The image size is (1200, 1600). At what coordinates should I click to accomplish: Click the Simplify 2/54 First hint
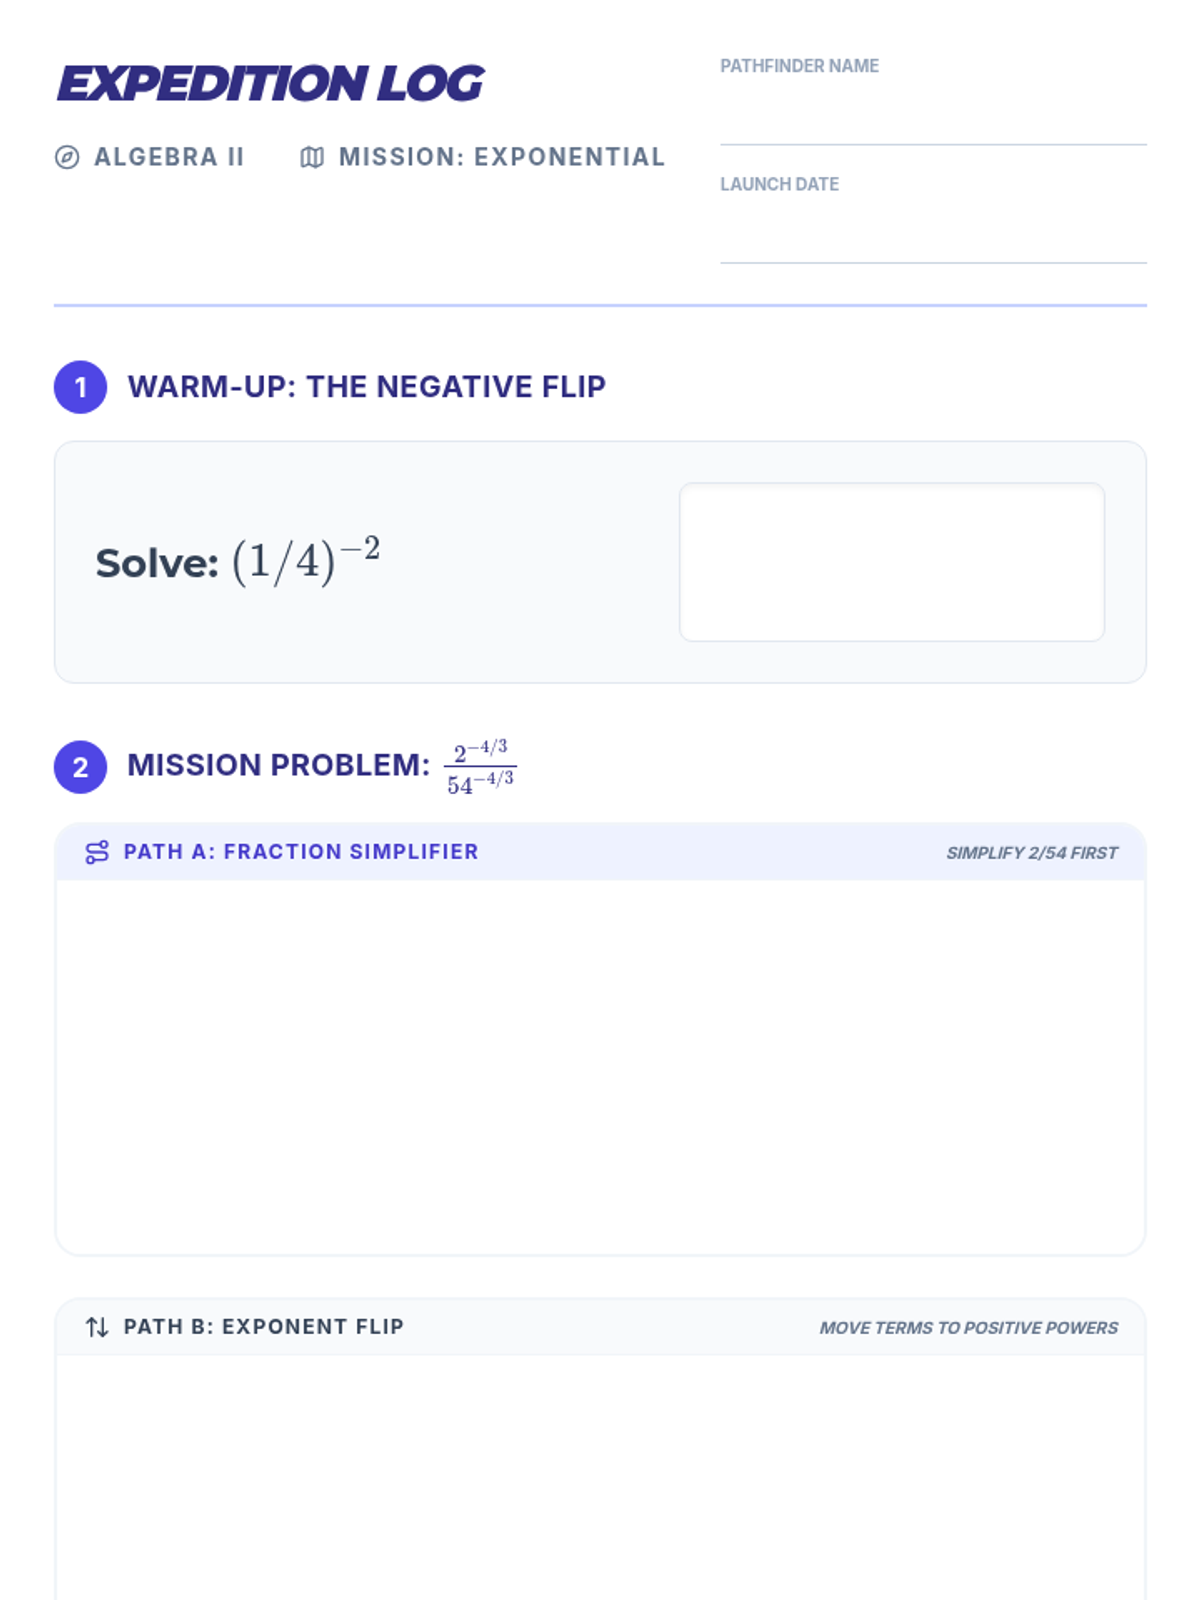(1031, 853)
